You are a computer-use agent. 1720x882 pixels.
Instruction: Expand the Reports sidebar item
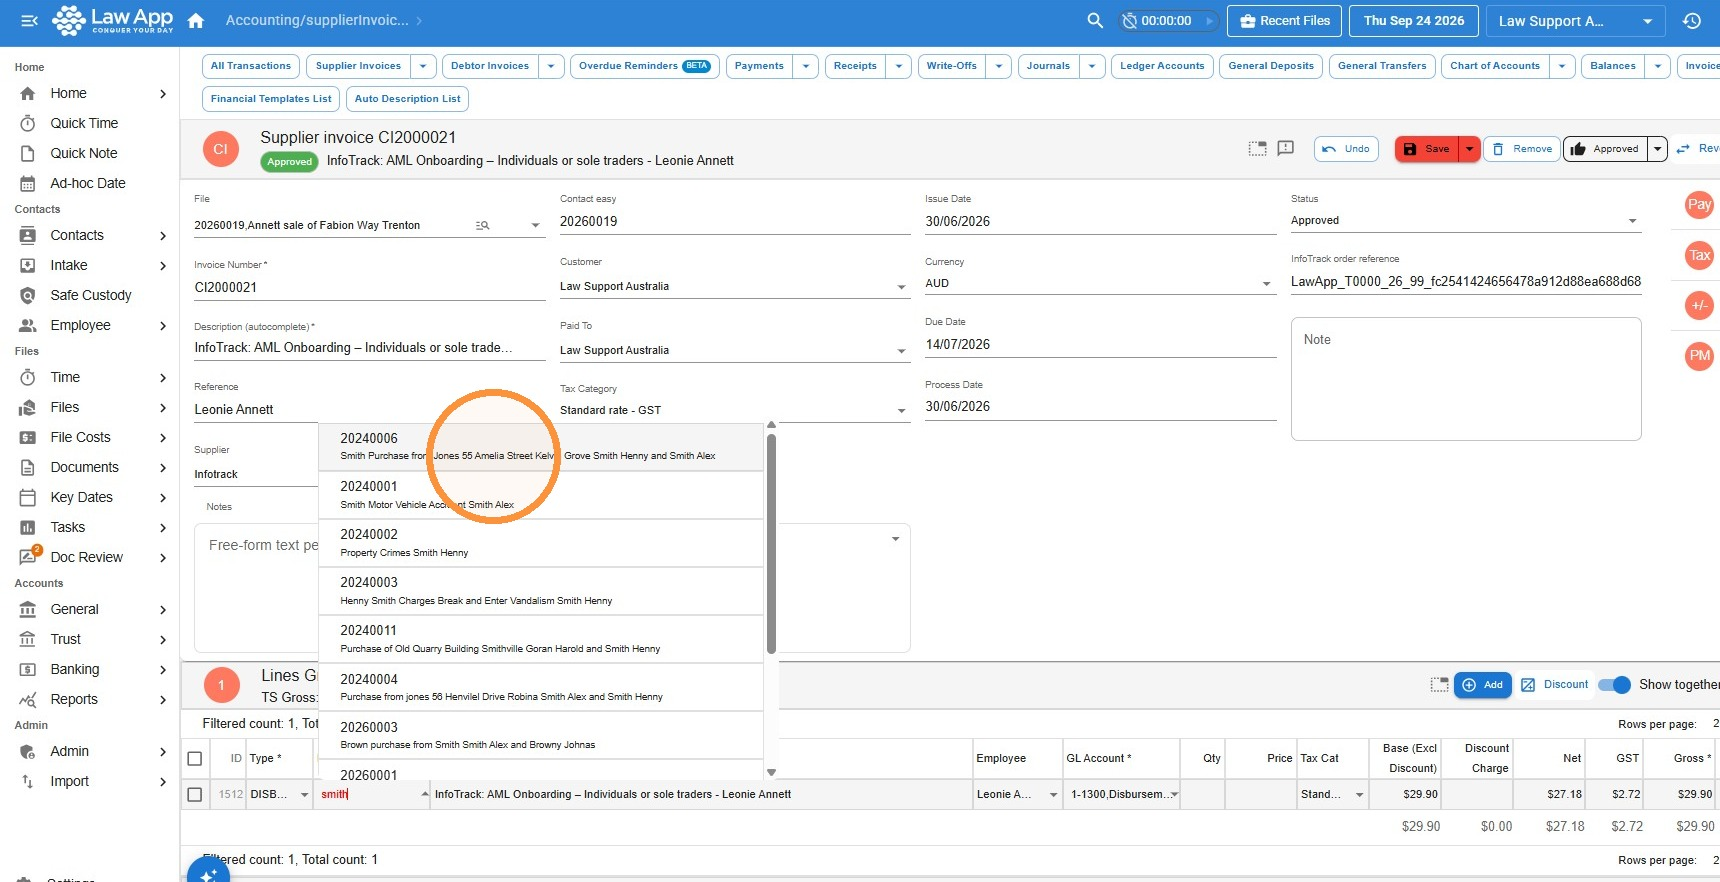tap(162, 700)
